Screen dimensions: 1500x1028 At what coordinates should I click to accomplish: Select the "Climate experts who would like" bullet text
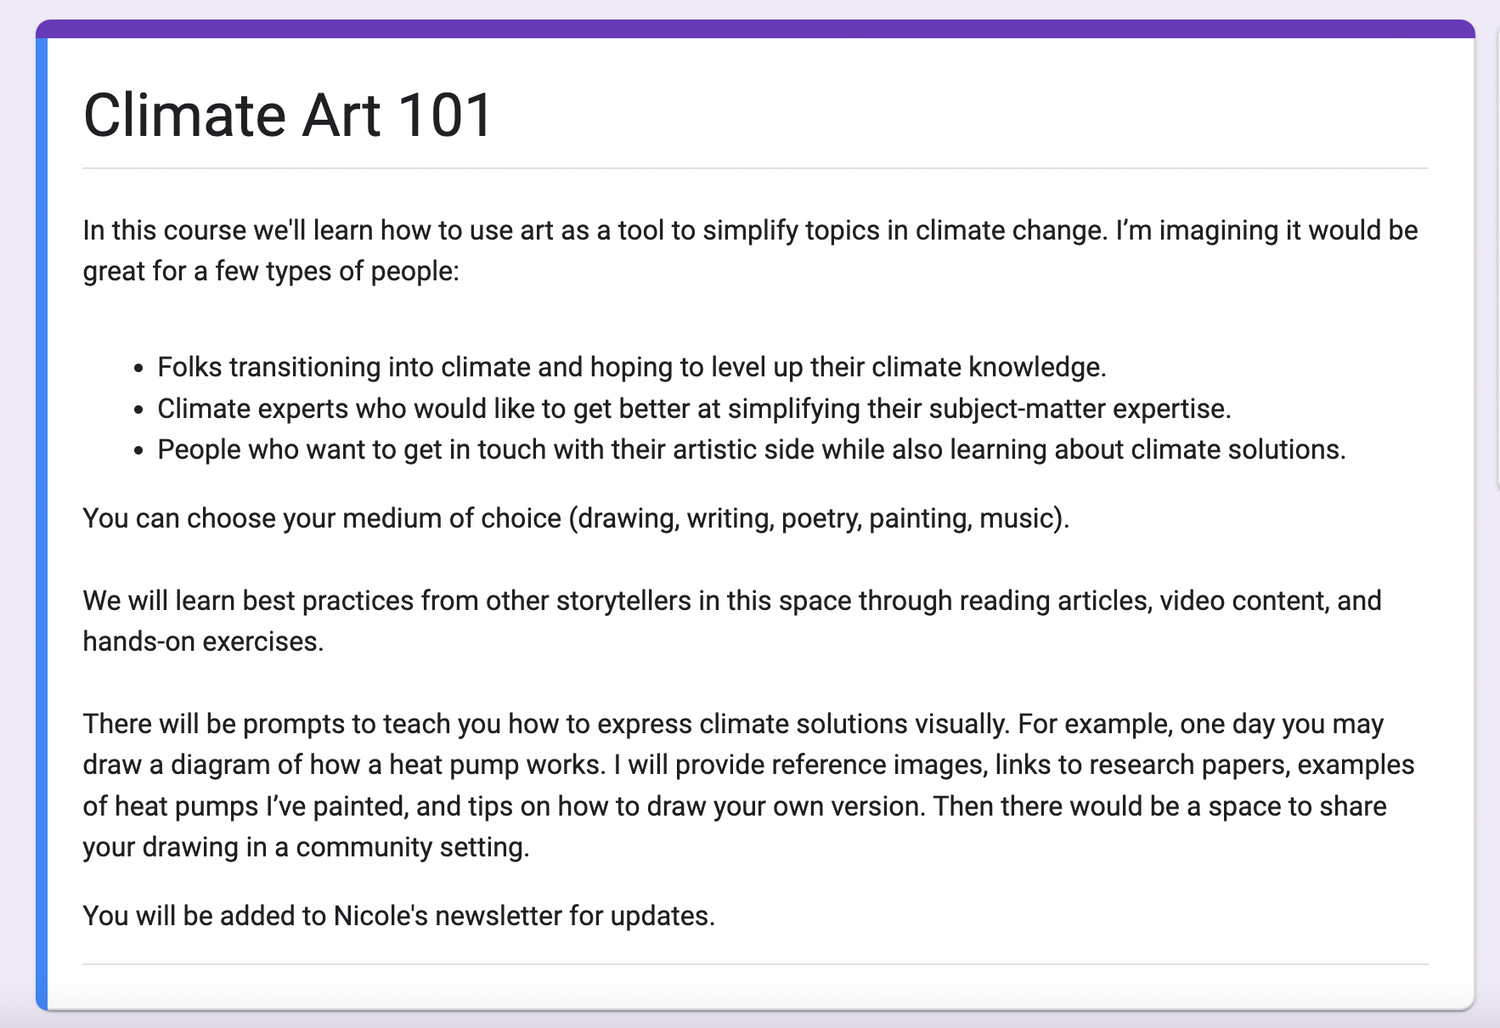pyautogui.click(x=694, y=408)
